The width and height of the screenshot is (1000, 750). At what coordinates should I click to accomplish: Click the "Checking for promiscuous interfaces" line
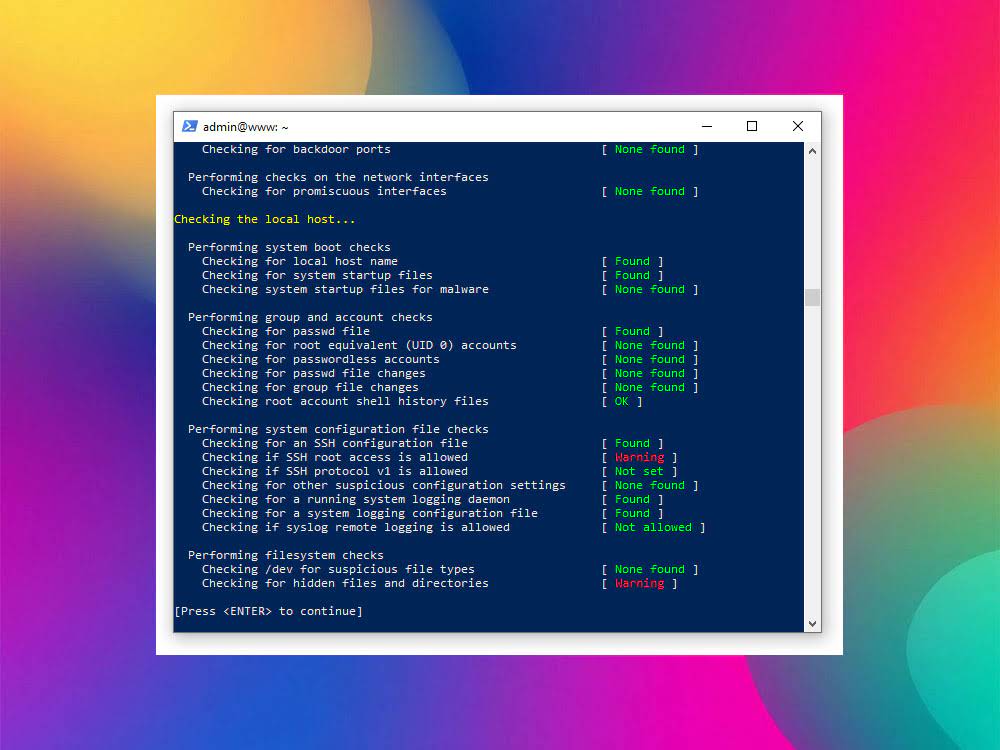click(x=324, y=191)
